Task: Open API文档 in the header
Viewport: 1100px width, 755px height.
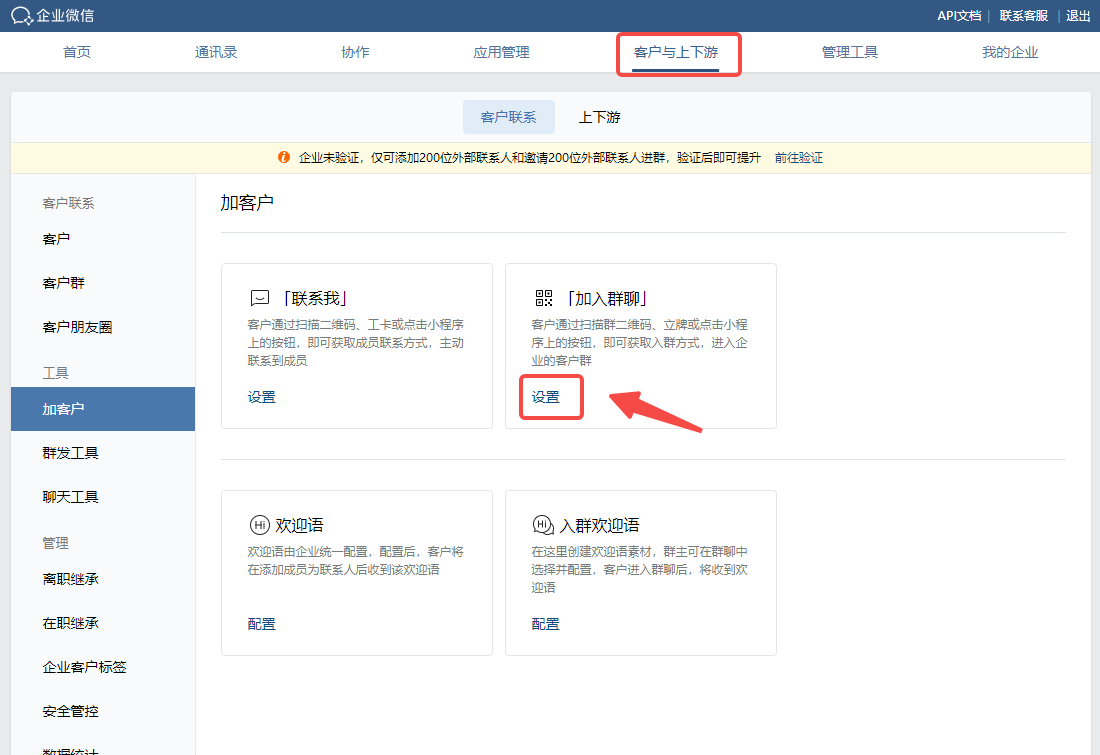Action: point(958,16)
